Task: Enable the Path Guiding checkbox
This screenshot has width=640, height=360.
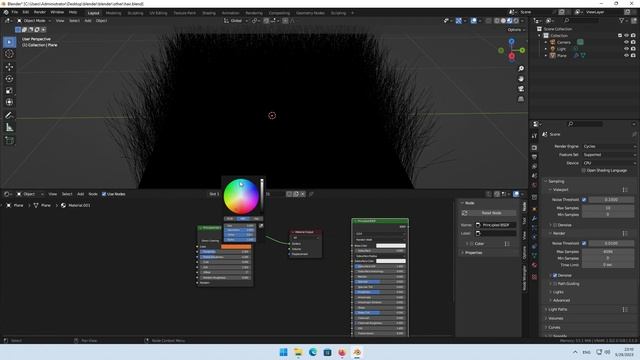Action: (555, 284)
